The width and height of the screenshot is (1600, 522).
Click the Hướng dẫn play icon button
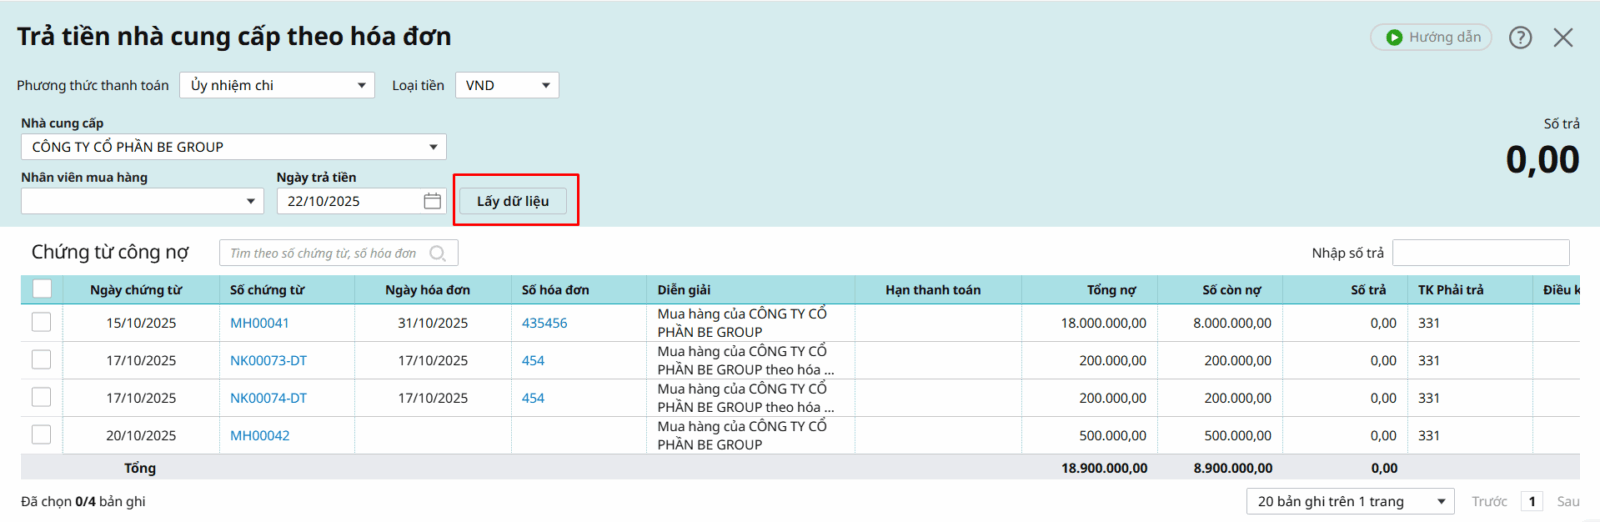point(1431,38)
